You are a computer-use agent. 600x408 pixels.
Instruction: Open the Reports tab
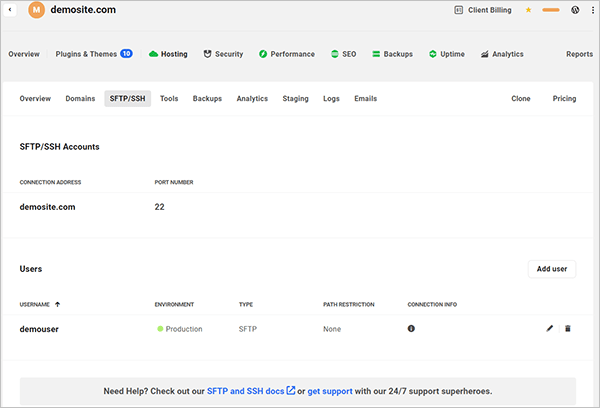(579, 54)
